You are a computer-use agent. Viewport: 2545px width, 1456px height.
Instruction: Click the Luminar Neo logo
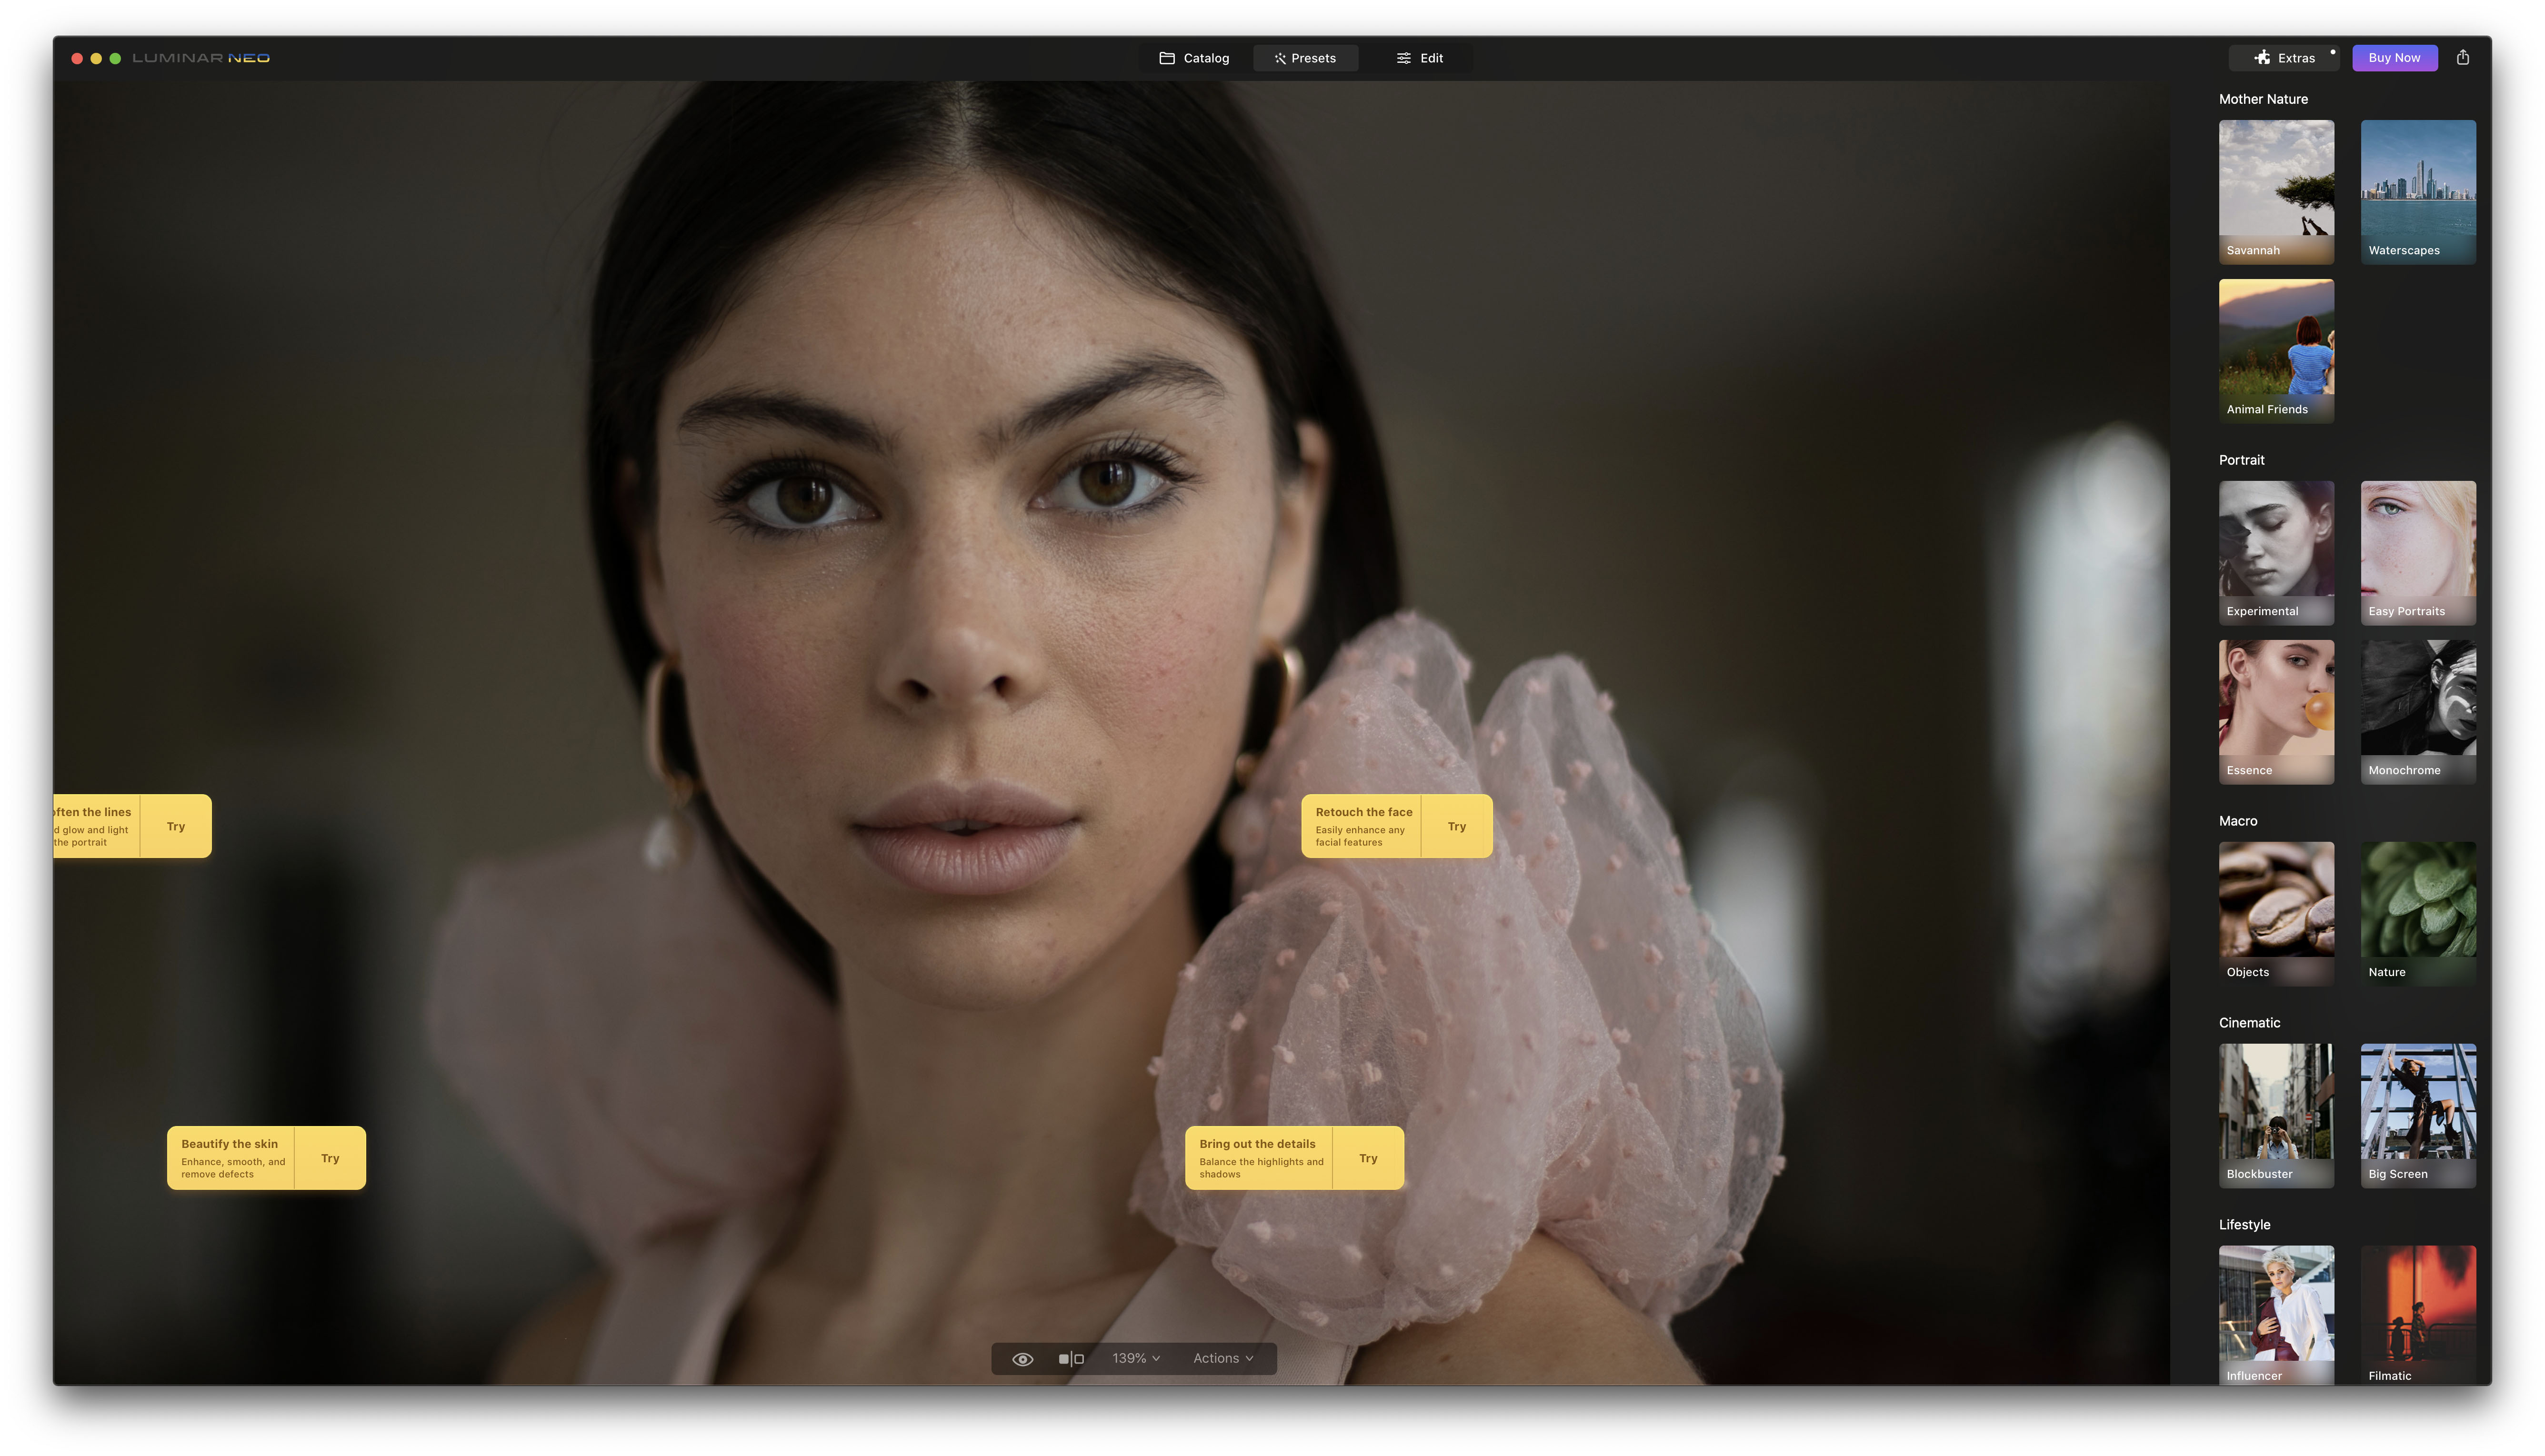click(200, 57)
